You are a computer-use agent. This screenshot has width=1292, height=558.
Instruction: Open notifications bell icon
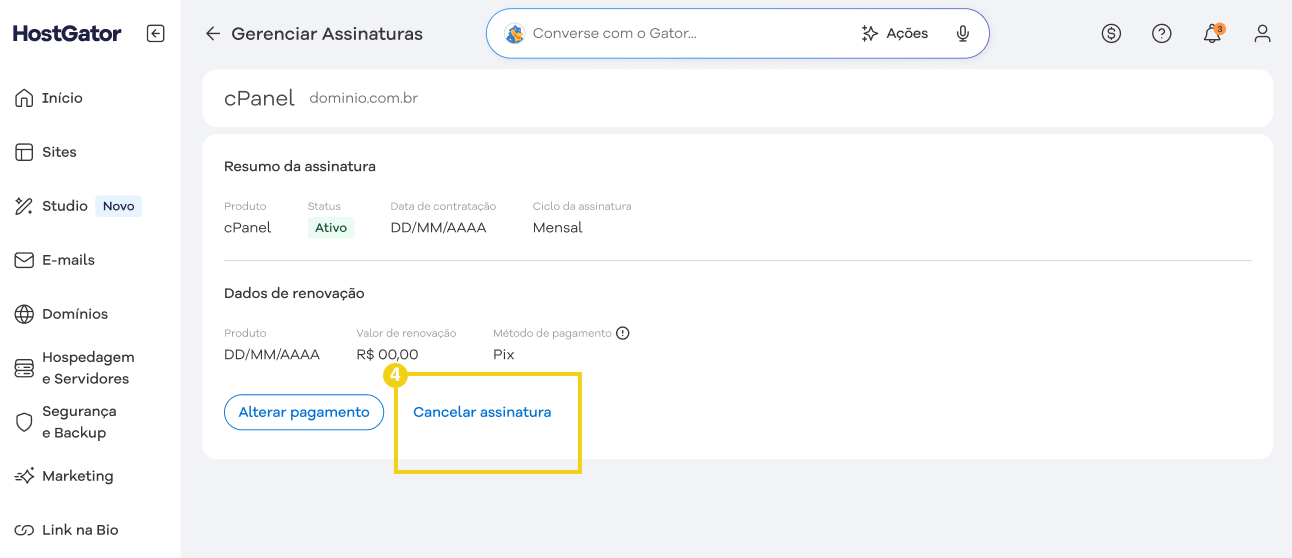click(1212, 34)
